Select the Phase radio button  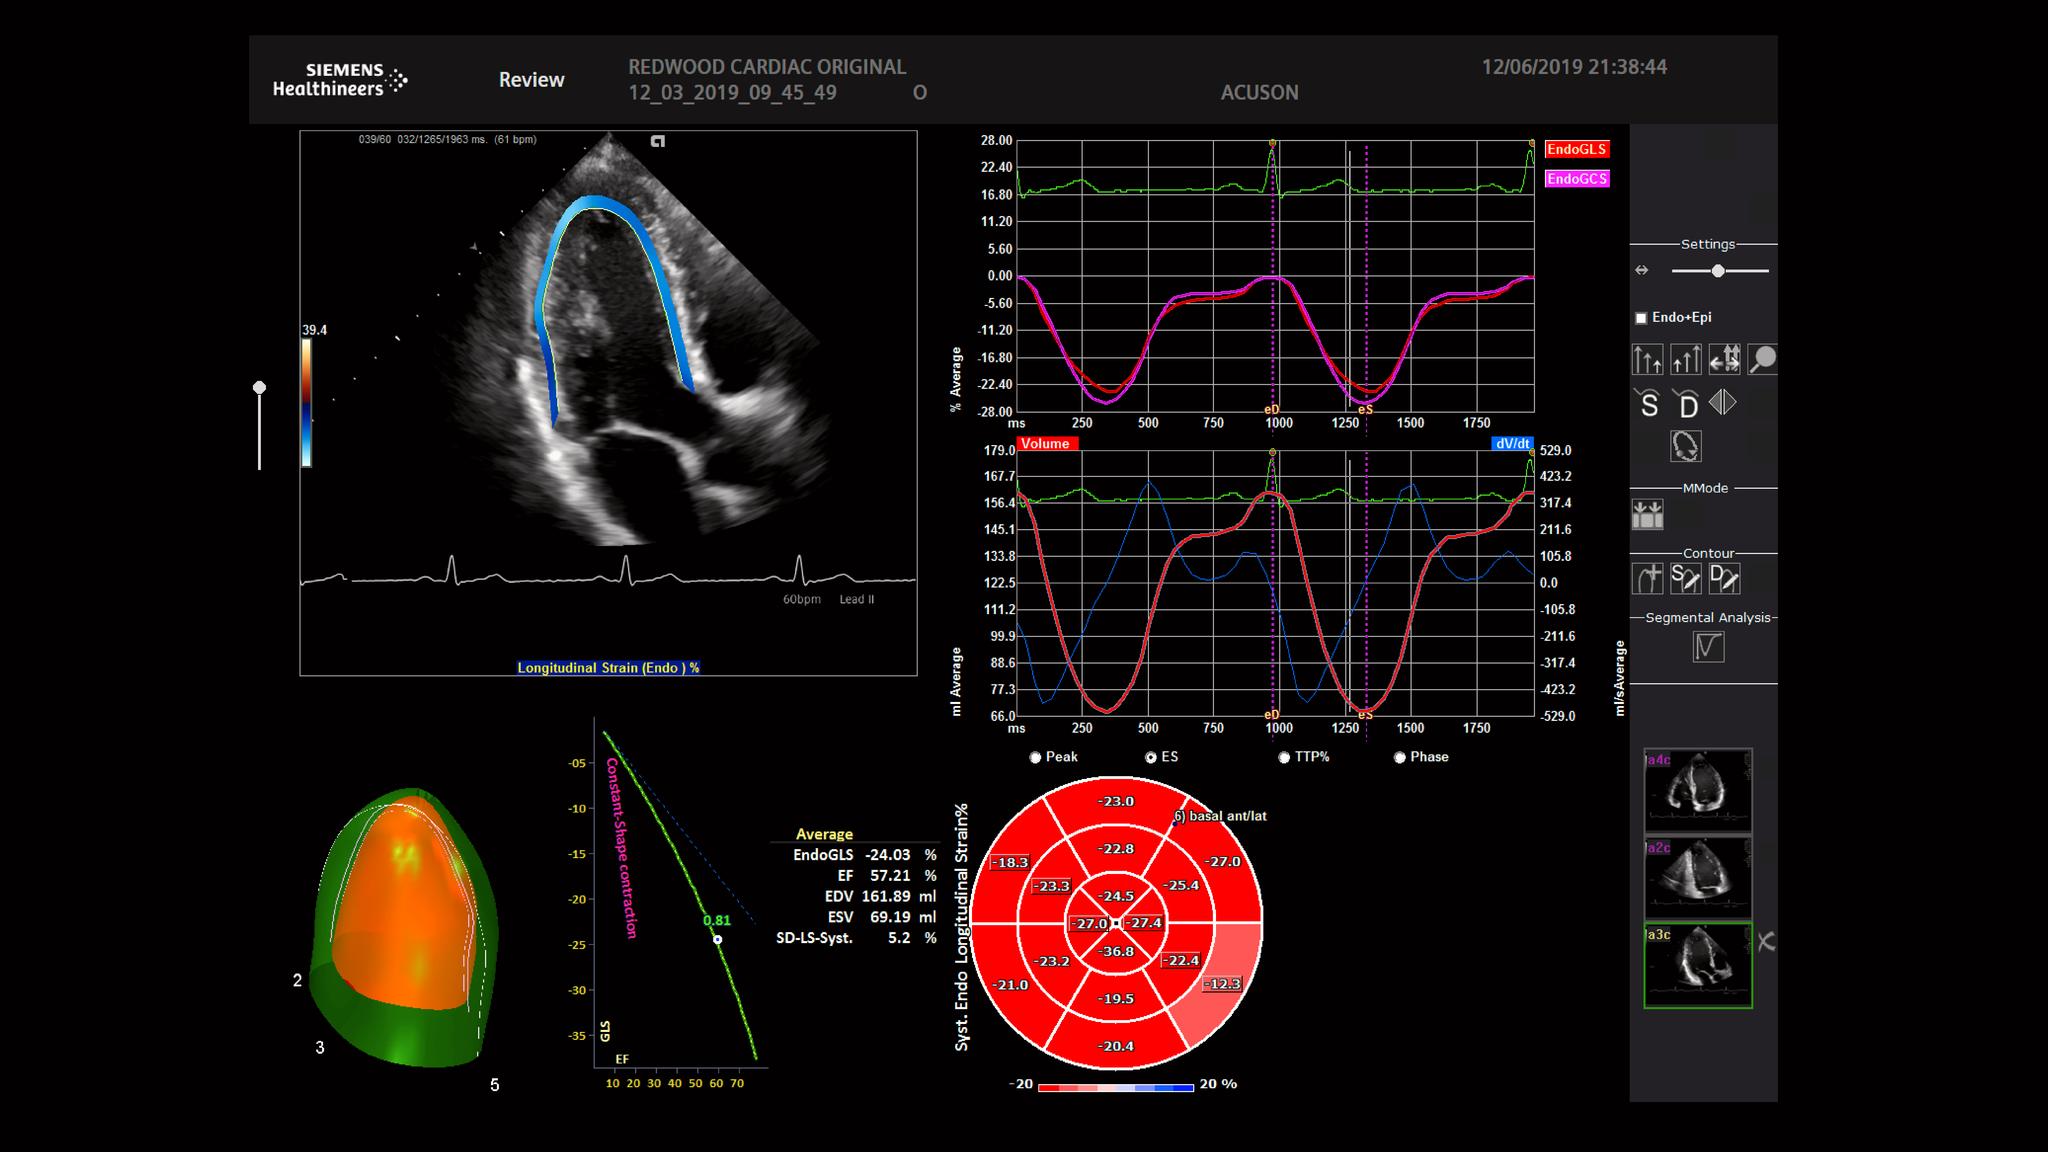[1399, 757]
